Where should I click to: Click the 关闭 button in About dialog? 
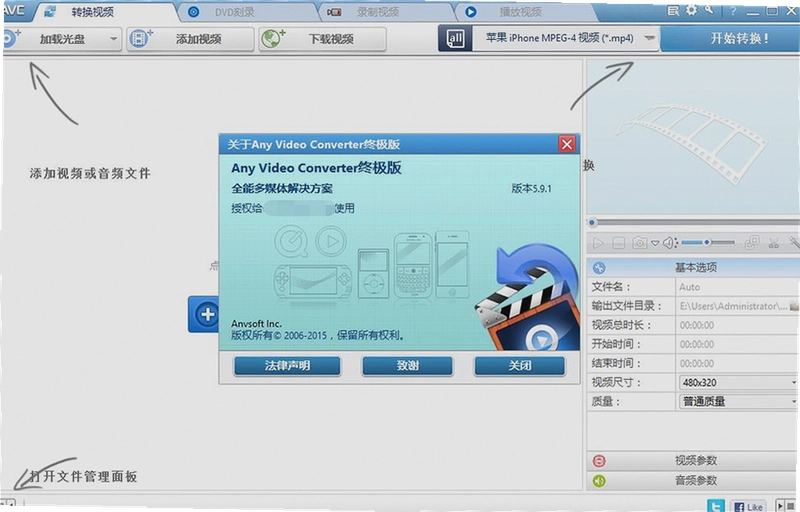519,366
